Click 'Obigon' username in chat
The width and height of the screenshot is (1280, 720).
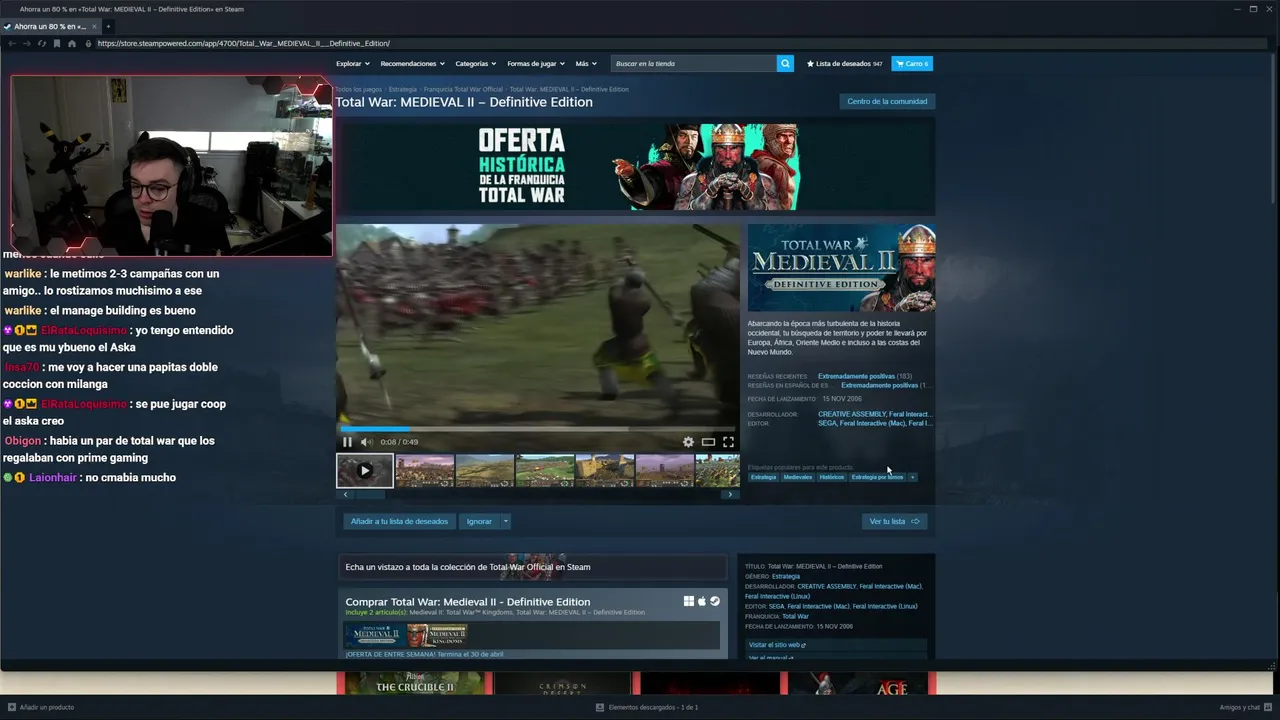24,441
